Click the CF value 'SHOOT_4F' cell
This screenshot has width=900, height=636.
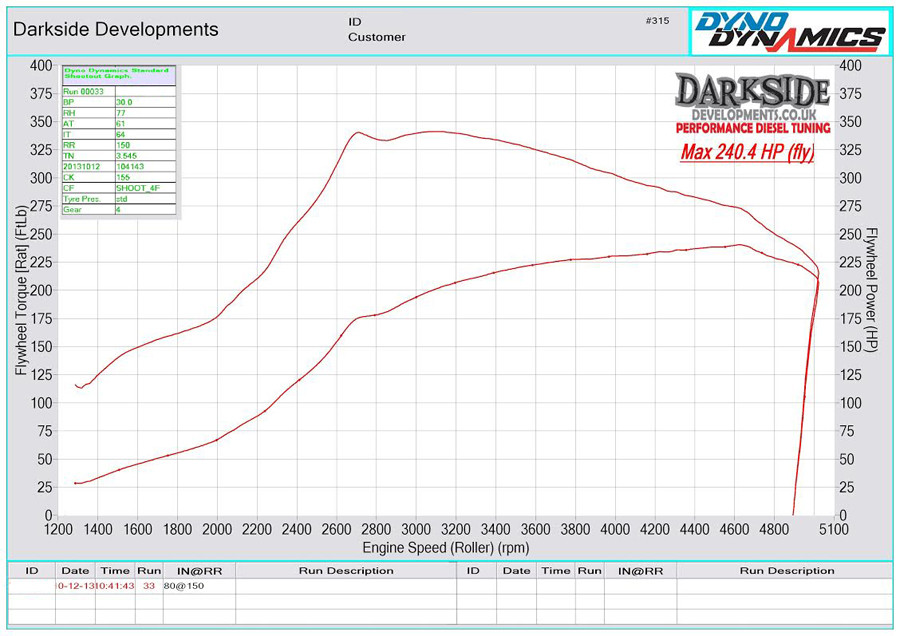pyautogui.click(x=145, y=188)
